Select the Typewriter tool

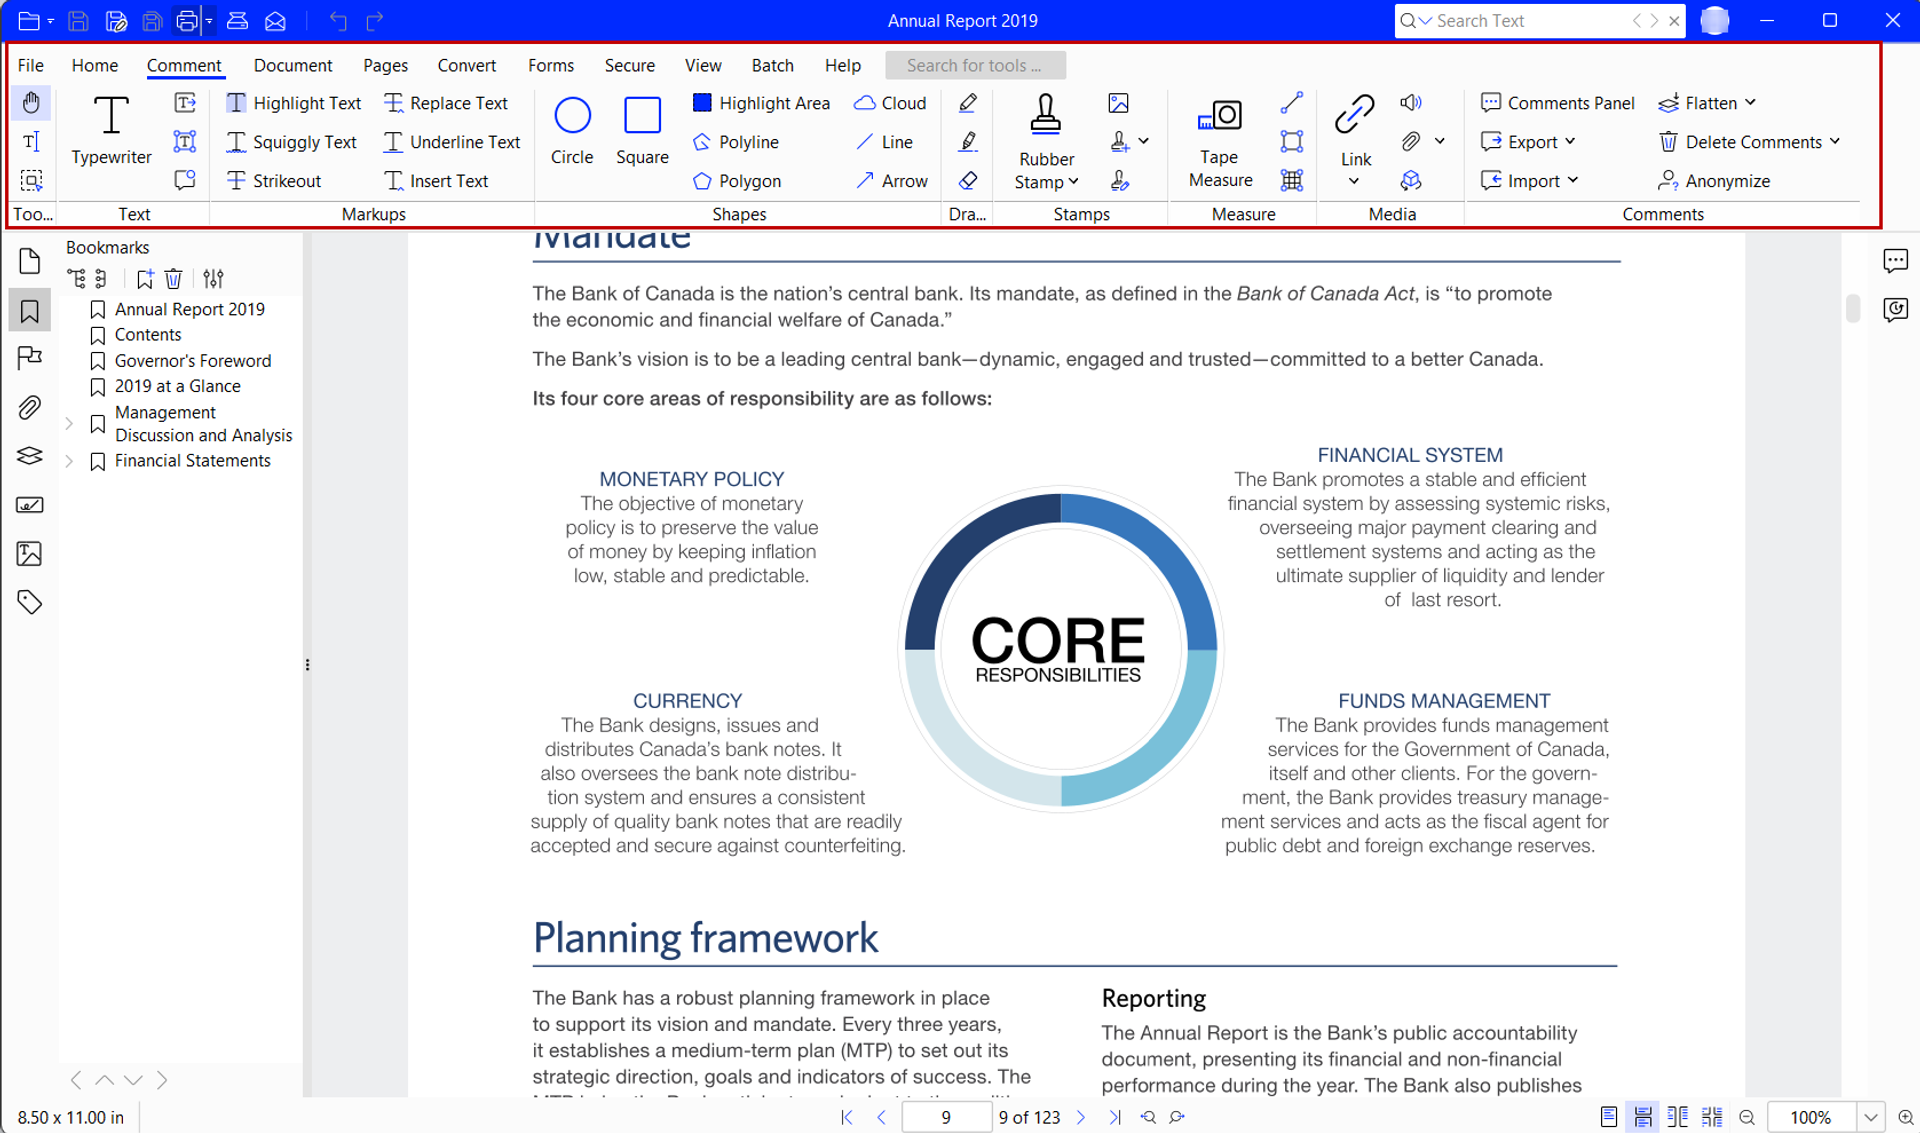111,131
